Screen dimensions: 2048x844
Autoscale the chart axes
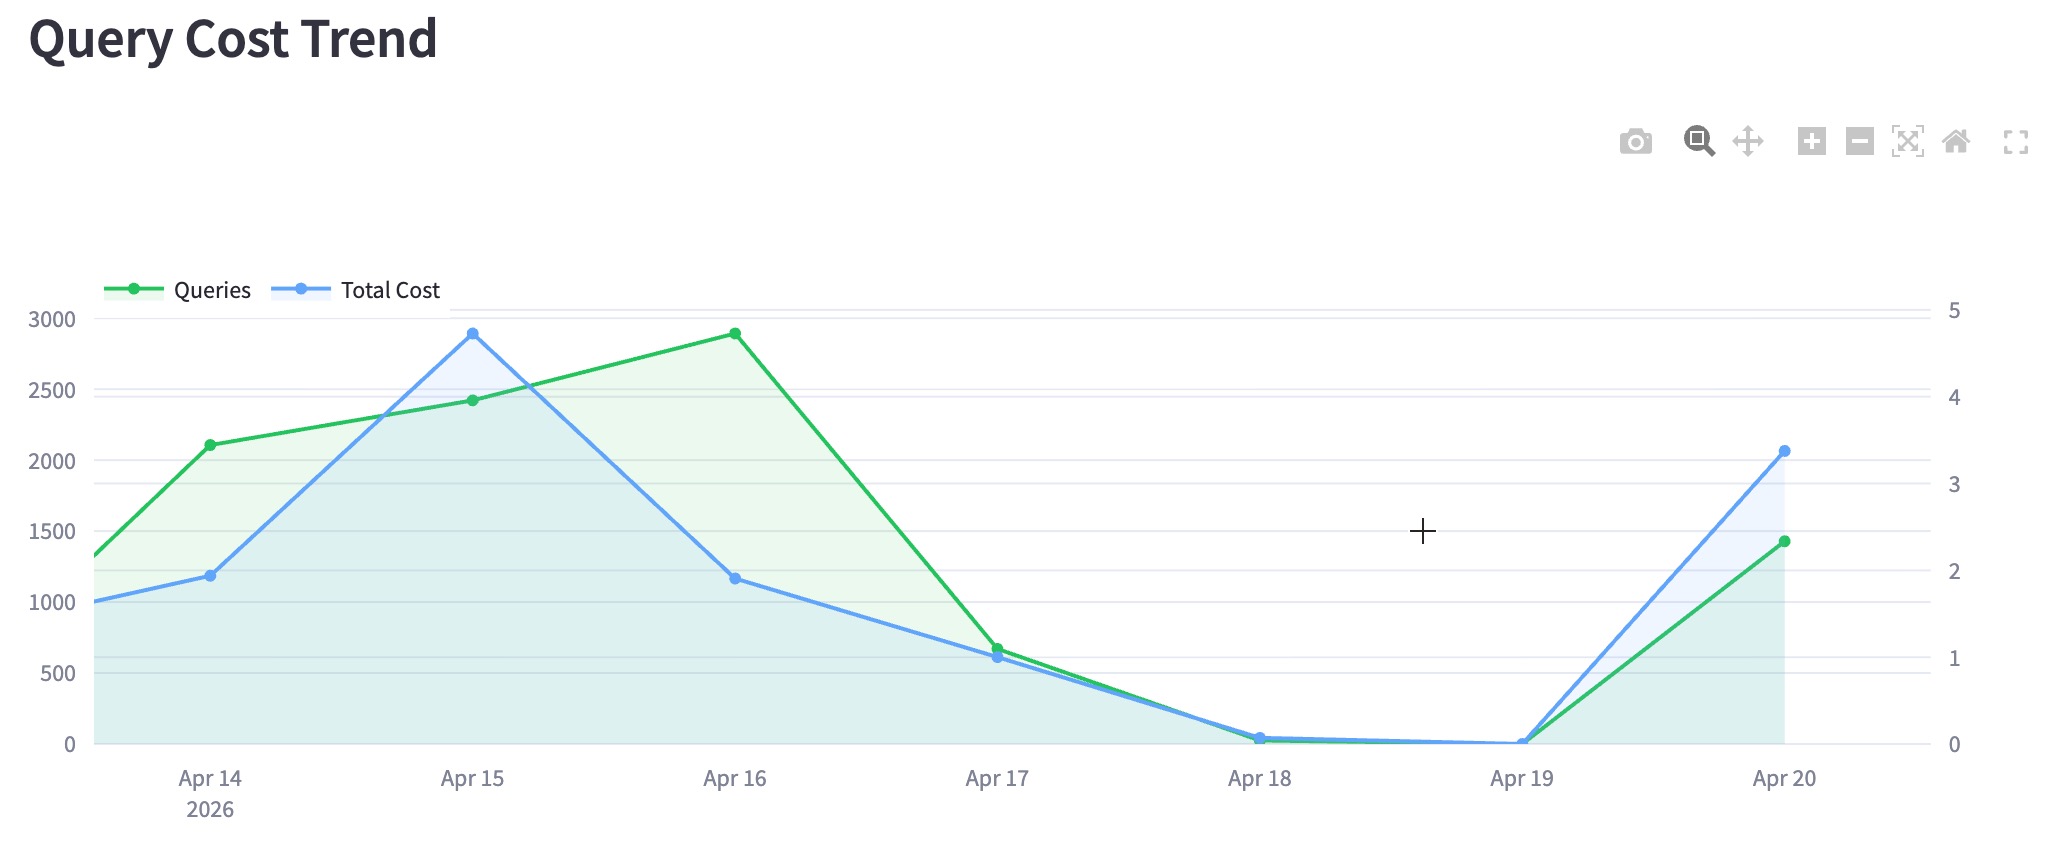coord(1907,141)
